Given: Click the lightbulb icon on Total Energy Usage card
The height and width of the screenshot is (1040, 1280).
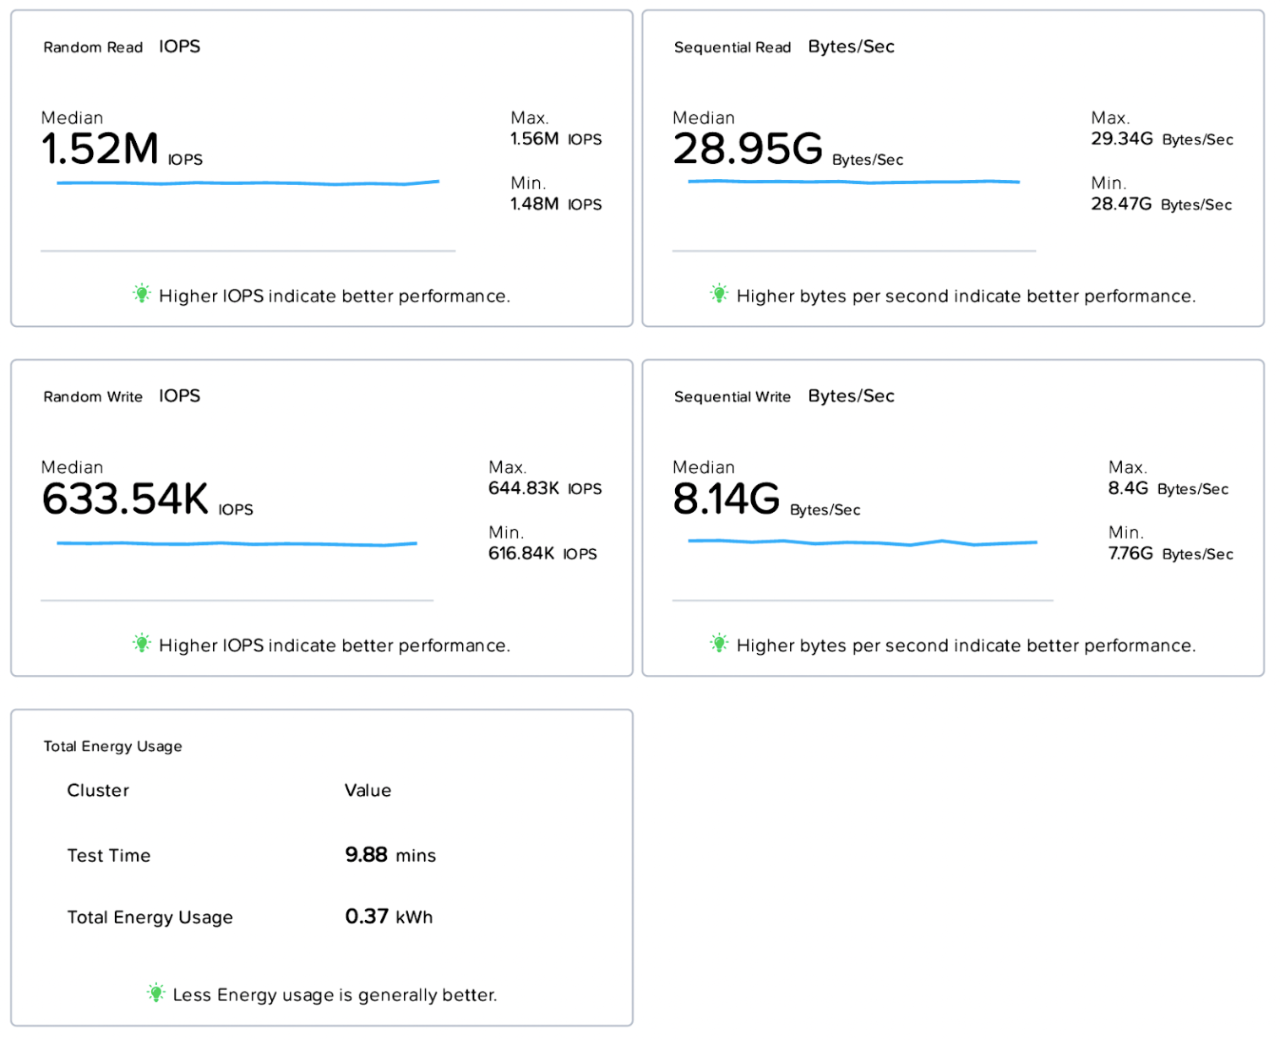Looking at the screenshot, I should [155, 992].
